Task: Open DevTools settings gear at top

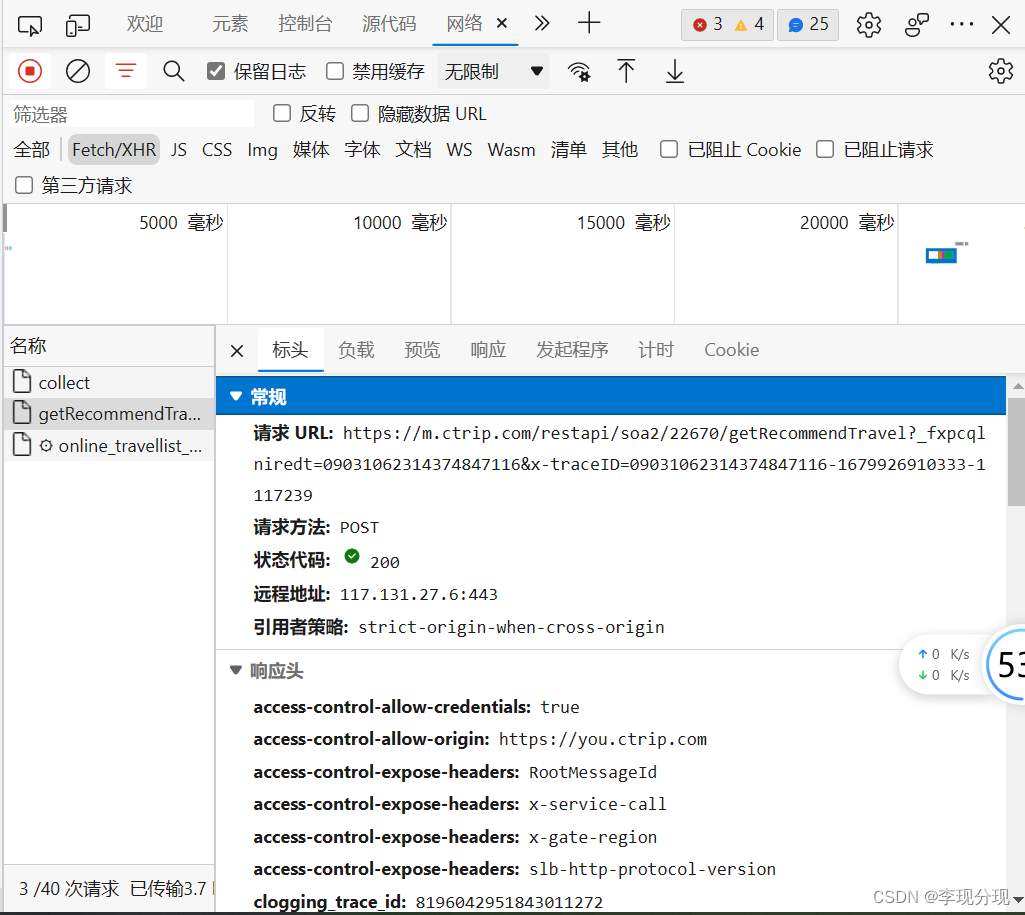Action: point(868,25)
